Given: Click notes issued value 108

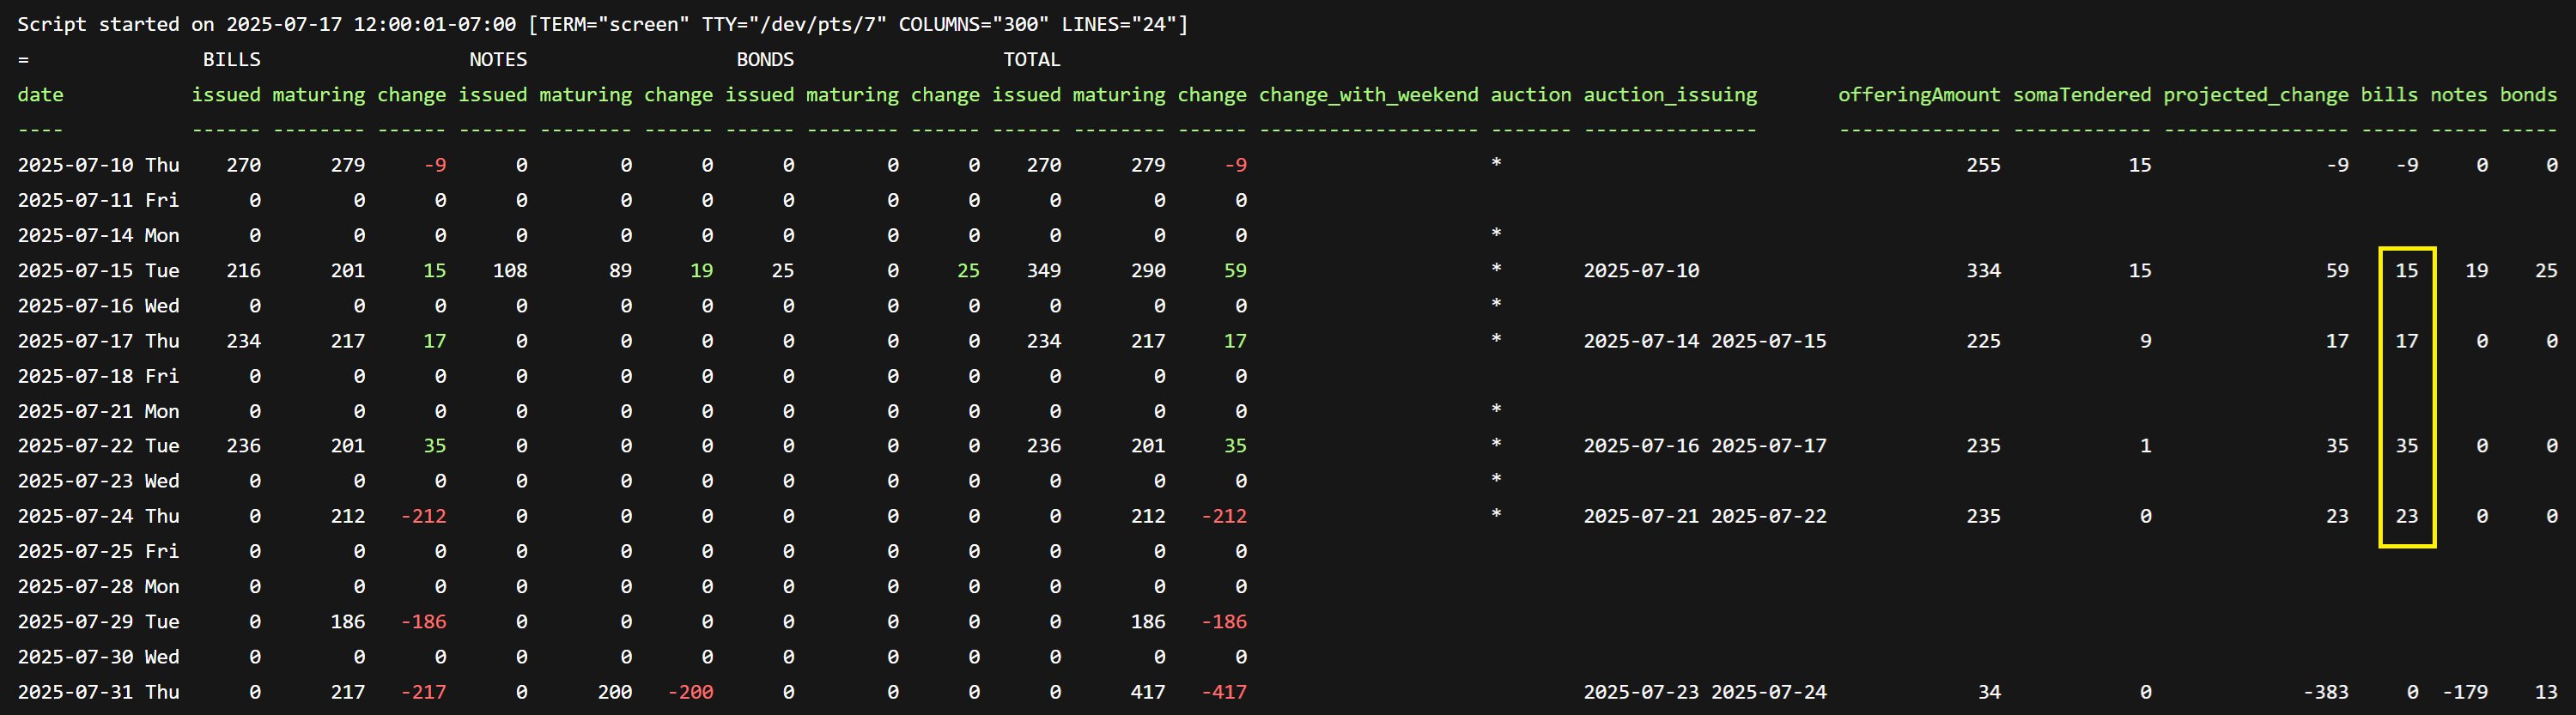Looking at the screenshot, I should coord(510,270).
